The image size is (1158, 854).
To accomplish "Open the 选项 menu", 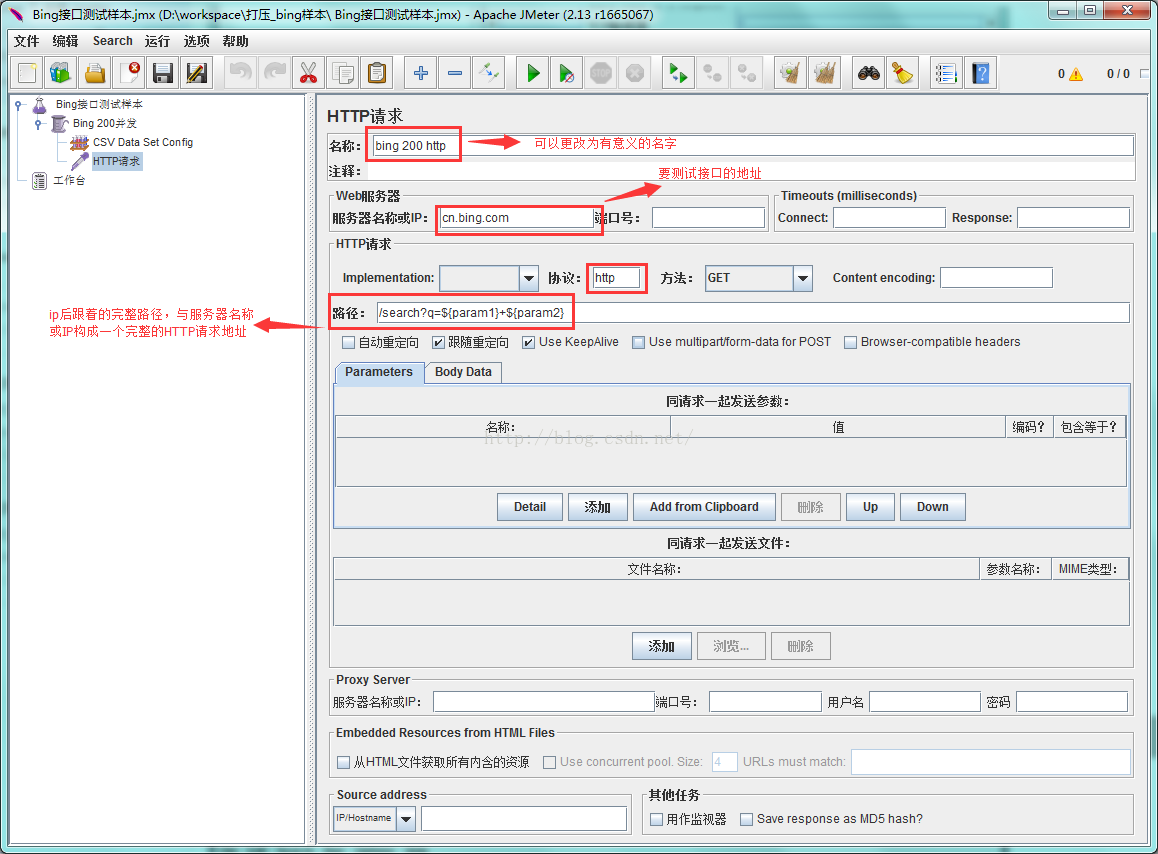I will 196,41.
